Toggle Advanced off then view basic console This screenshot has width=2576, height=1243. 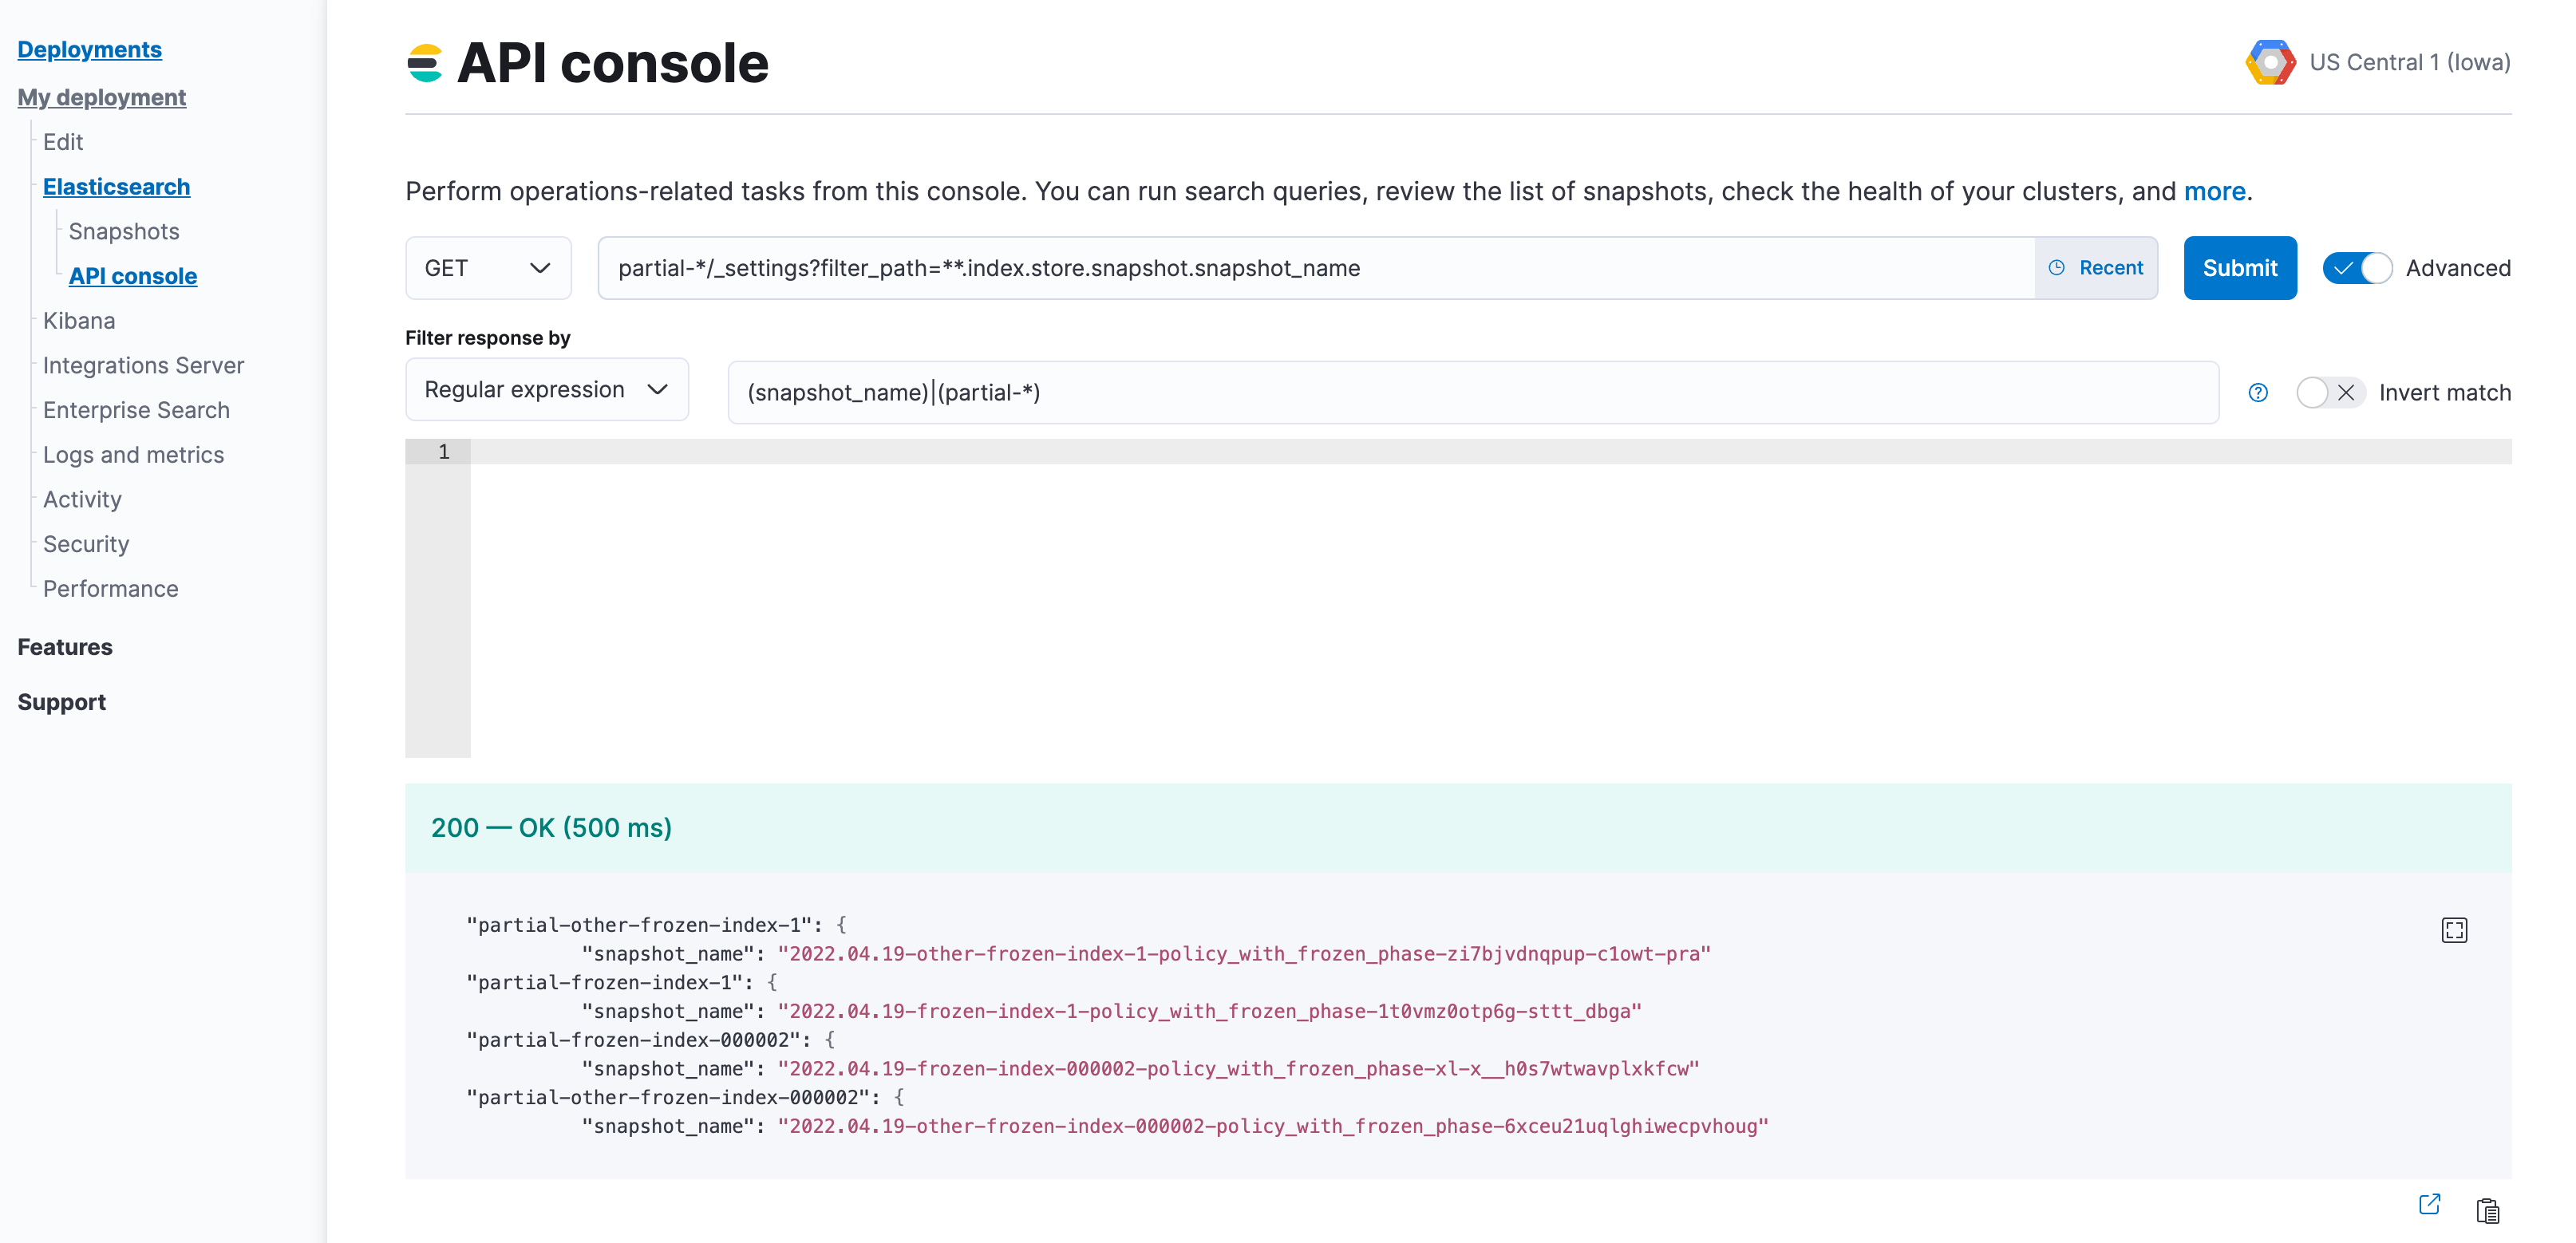click(2357, 267)
